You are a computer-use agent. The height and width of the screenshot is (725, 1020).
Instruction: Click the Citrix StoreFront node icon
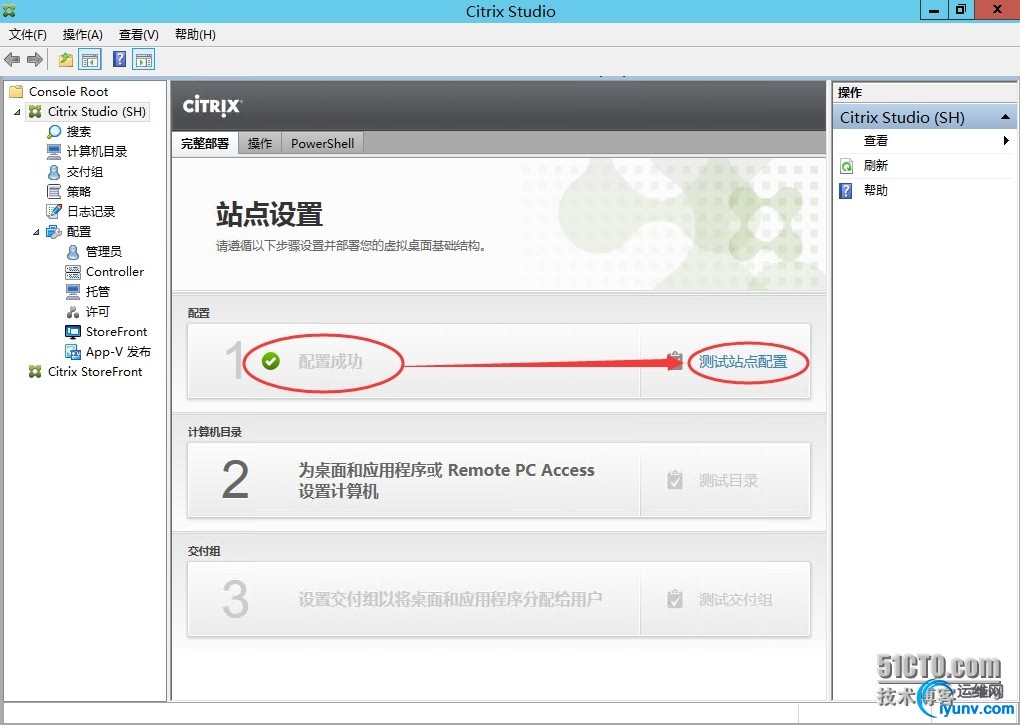(35, 372)
